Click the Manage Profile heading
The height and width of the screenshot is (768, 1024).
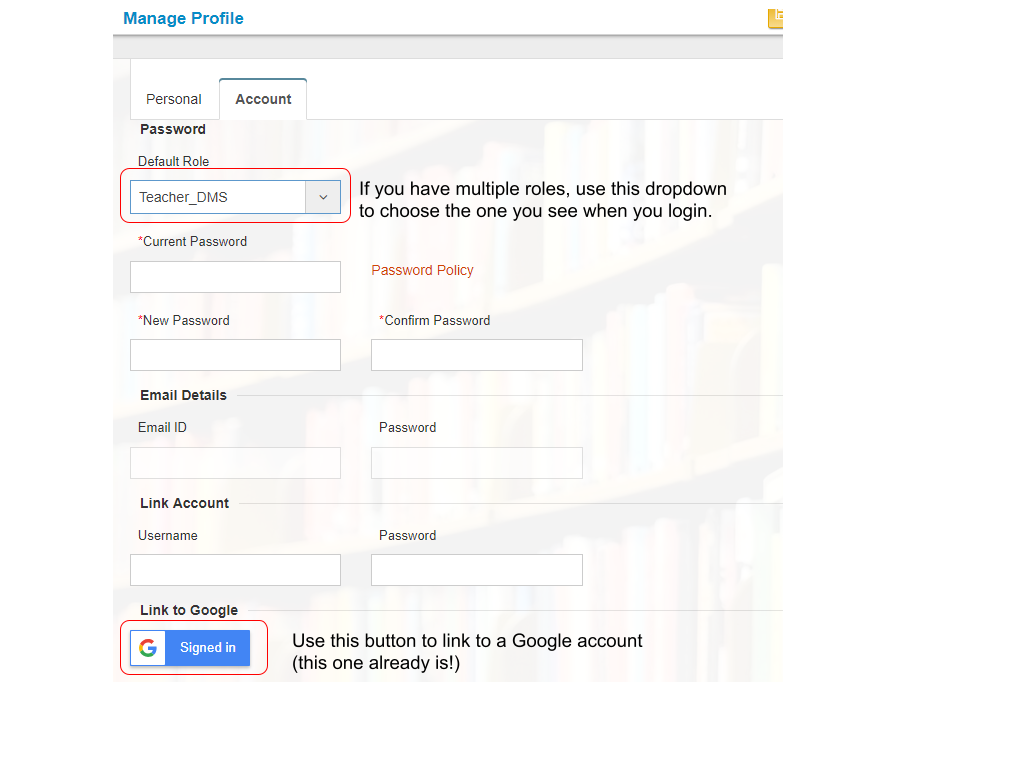point(184,18)
